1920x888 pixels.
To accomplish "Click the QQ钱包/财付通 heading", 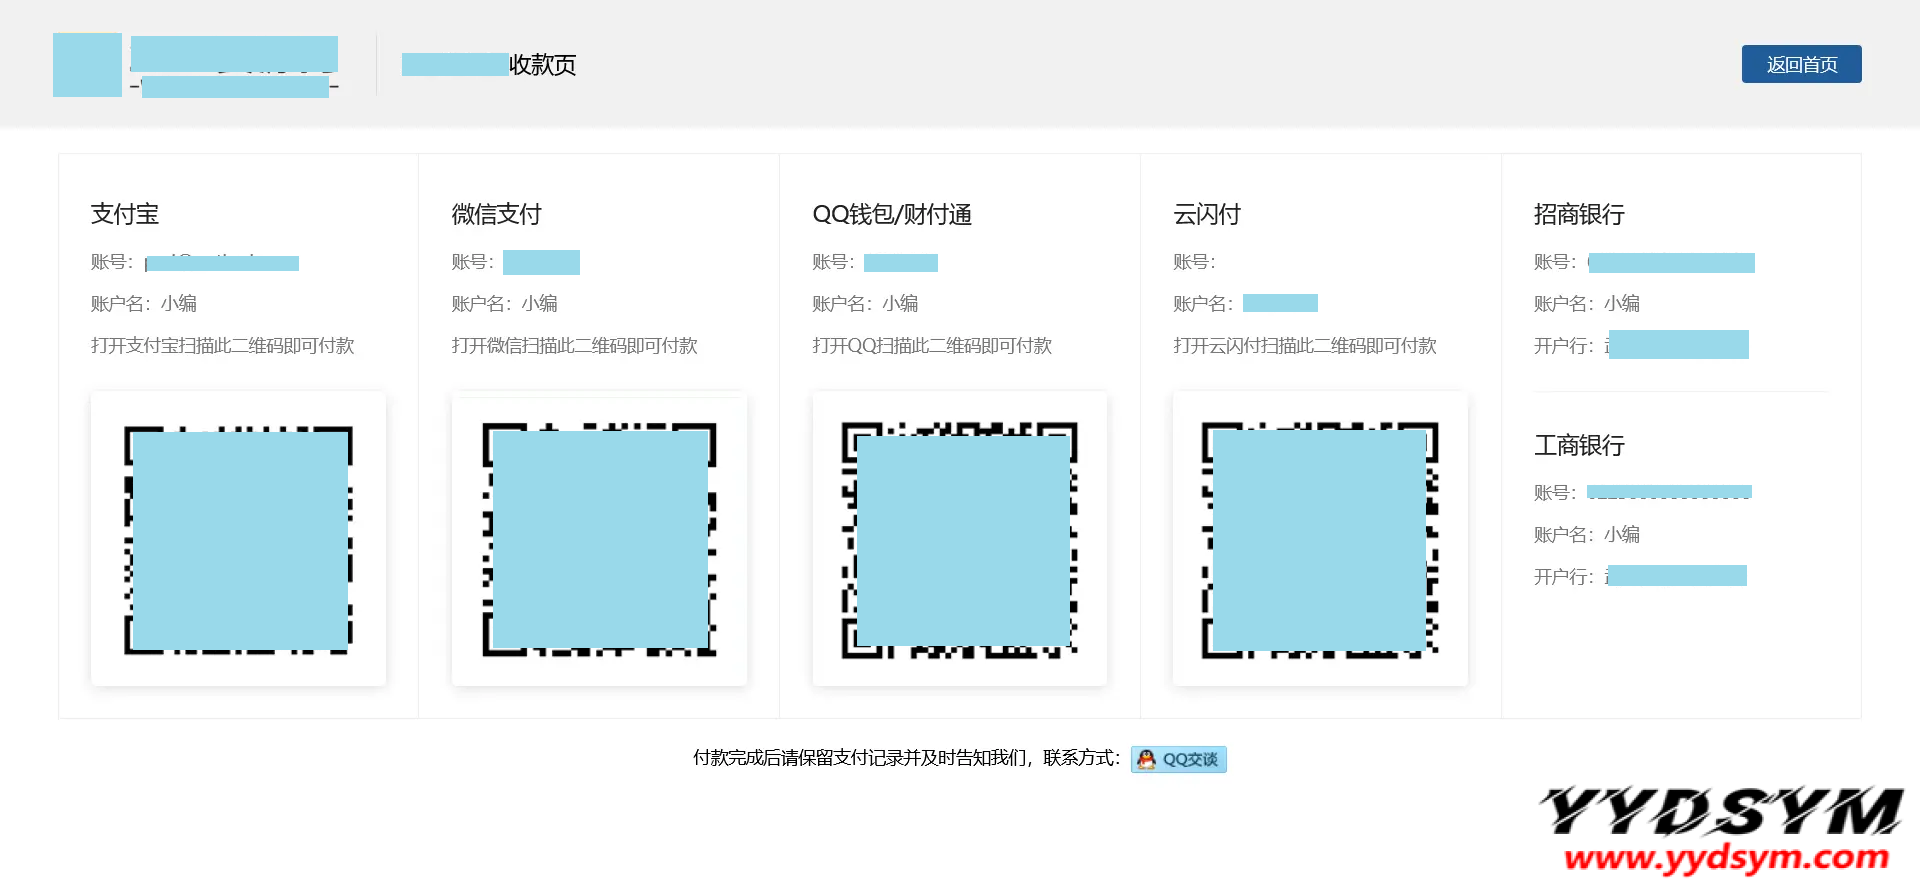I will (892, 214).
